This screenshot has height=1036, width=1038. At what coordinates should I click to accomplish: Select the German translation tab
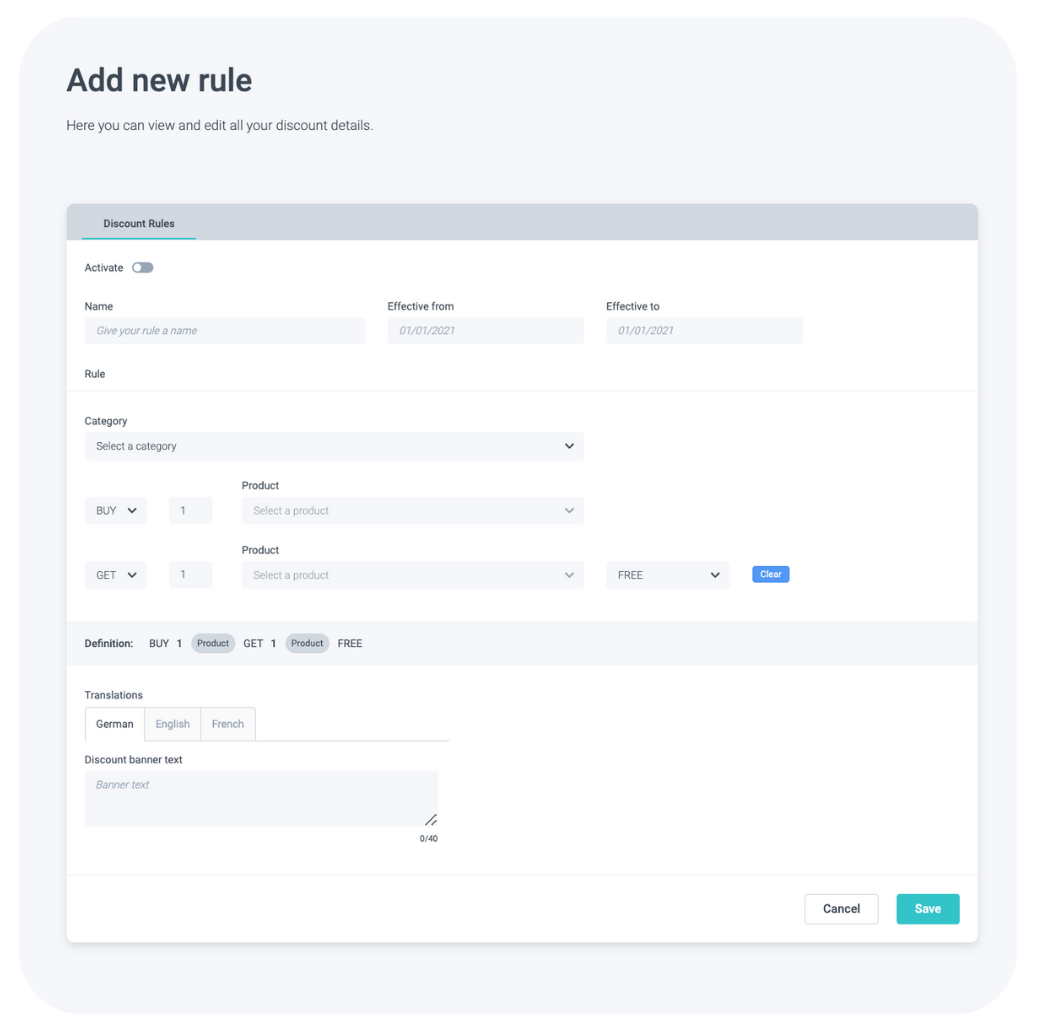pyautogui.click(x=115, y=724)
